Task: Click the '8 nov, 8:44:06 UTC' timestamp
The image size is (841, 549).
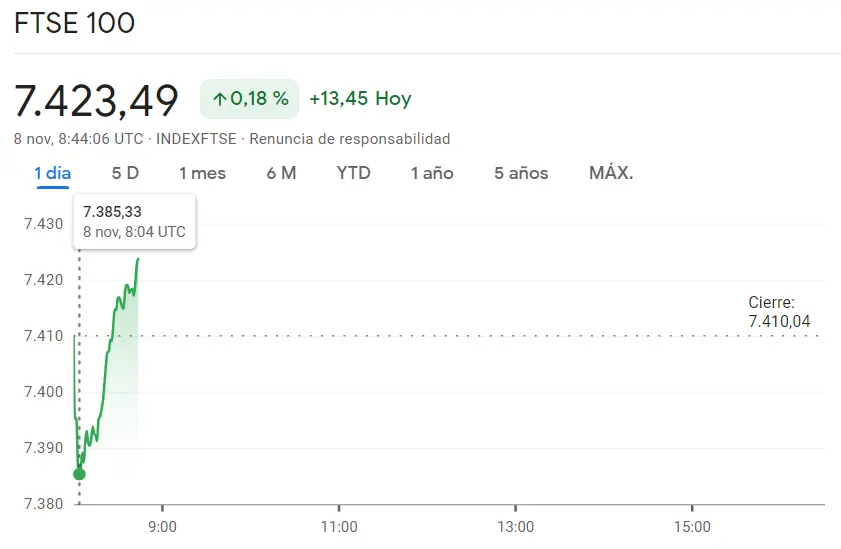Action: [x=78, y=139]
